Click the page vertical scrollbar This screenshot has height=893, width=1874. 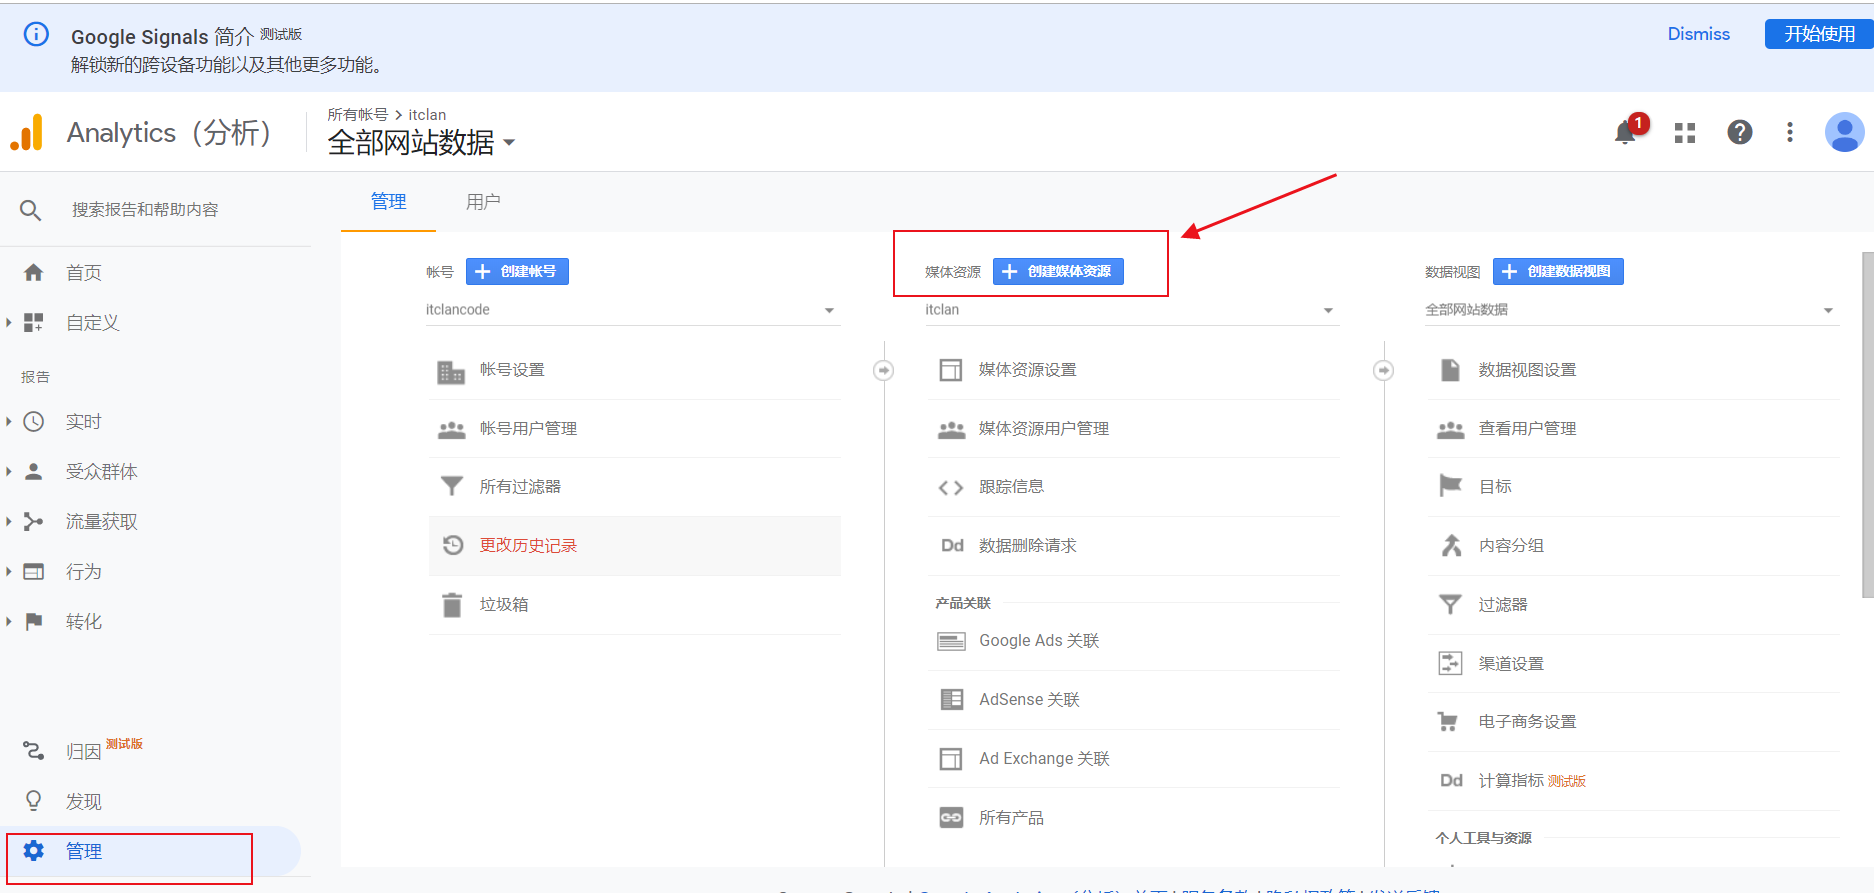click(x=1867, y=425)
